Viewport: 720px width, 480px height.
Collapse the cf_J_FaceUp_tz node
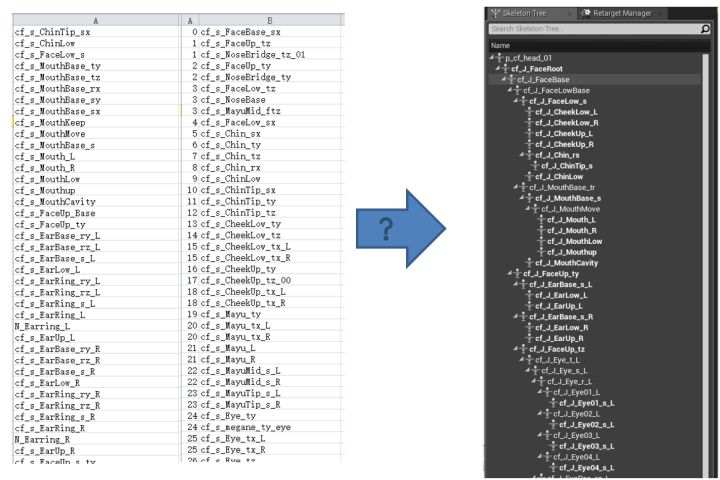515,349
